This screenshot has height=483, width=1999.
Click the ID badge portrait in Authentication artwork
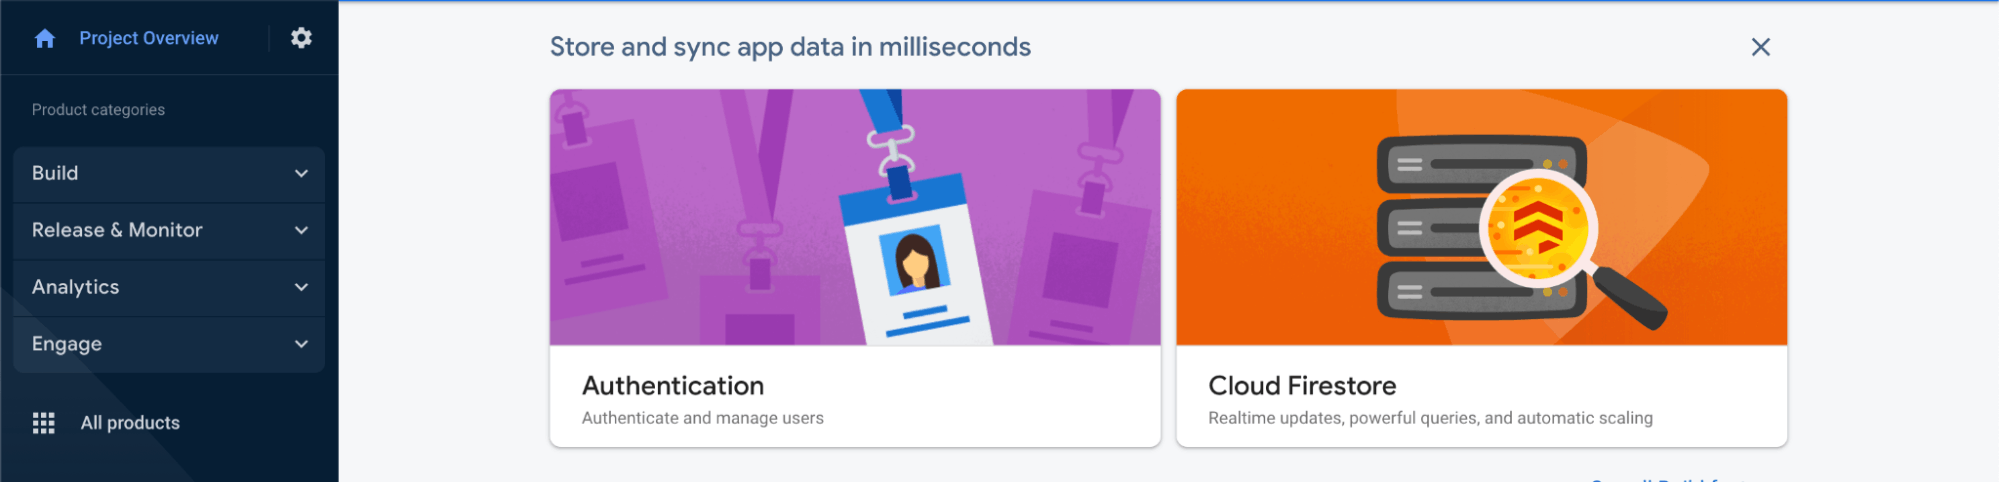point(915,259)
